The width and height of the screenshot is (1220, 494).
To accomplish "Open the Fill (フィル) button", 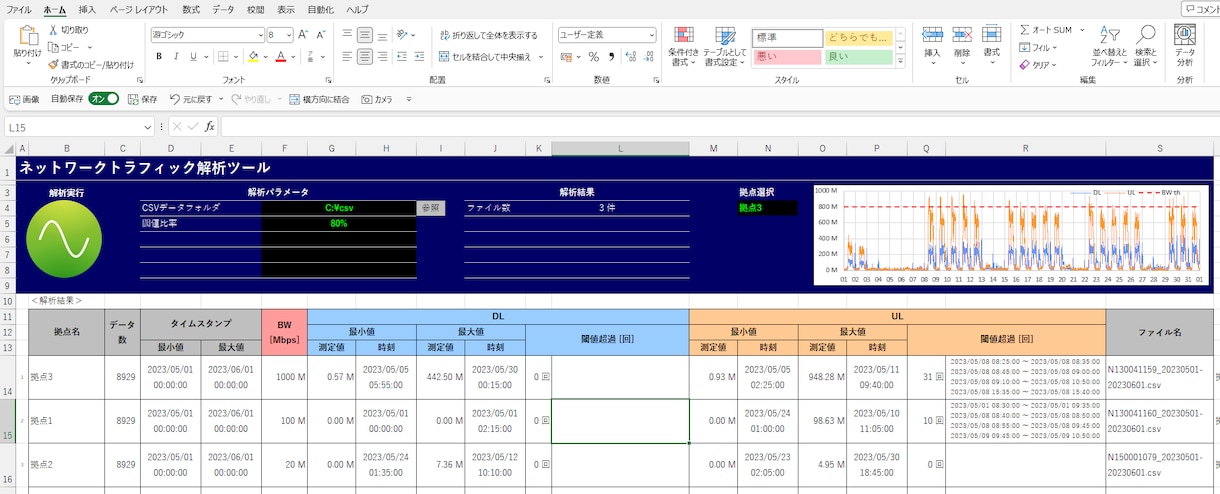I will [x=1039, y=47].
